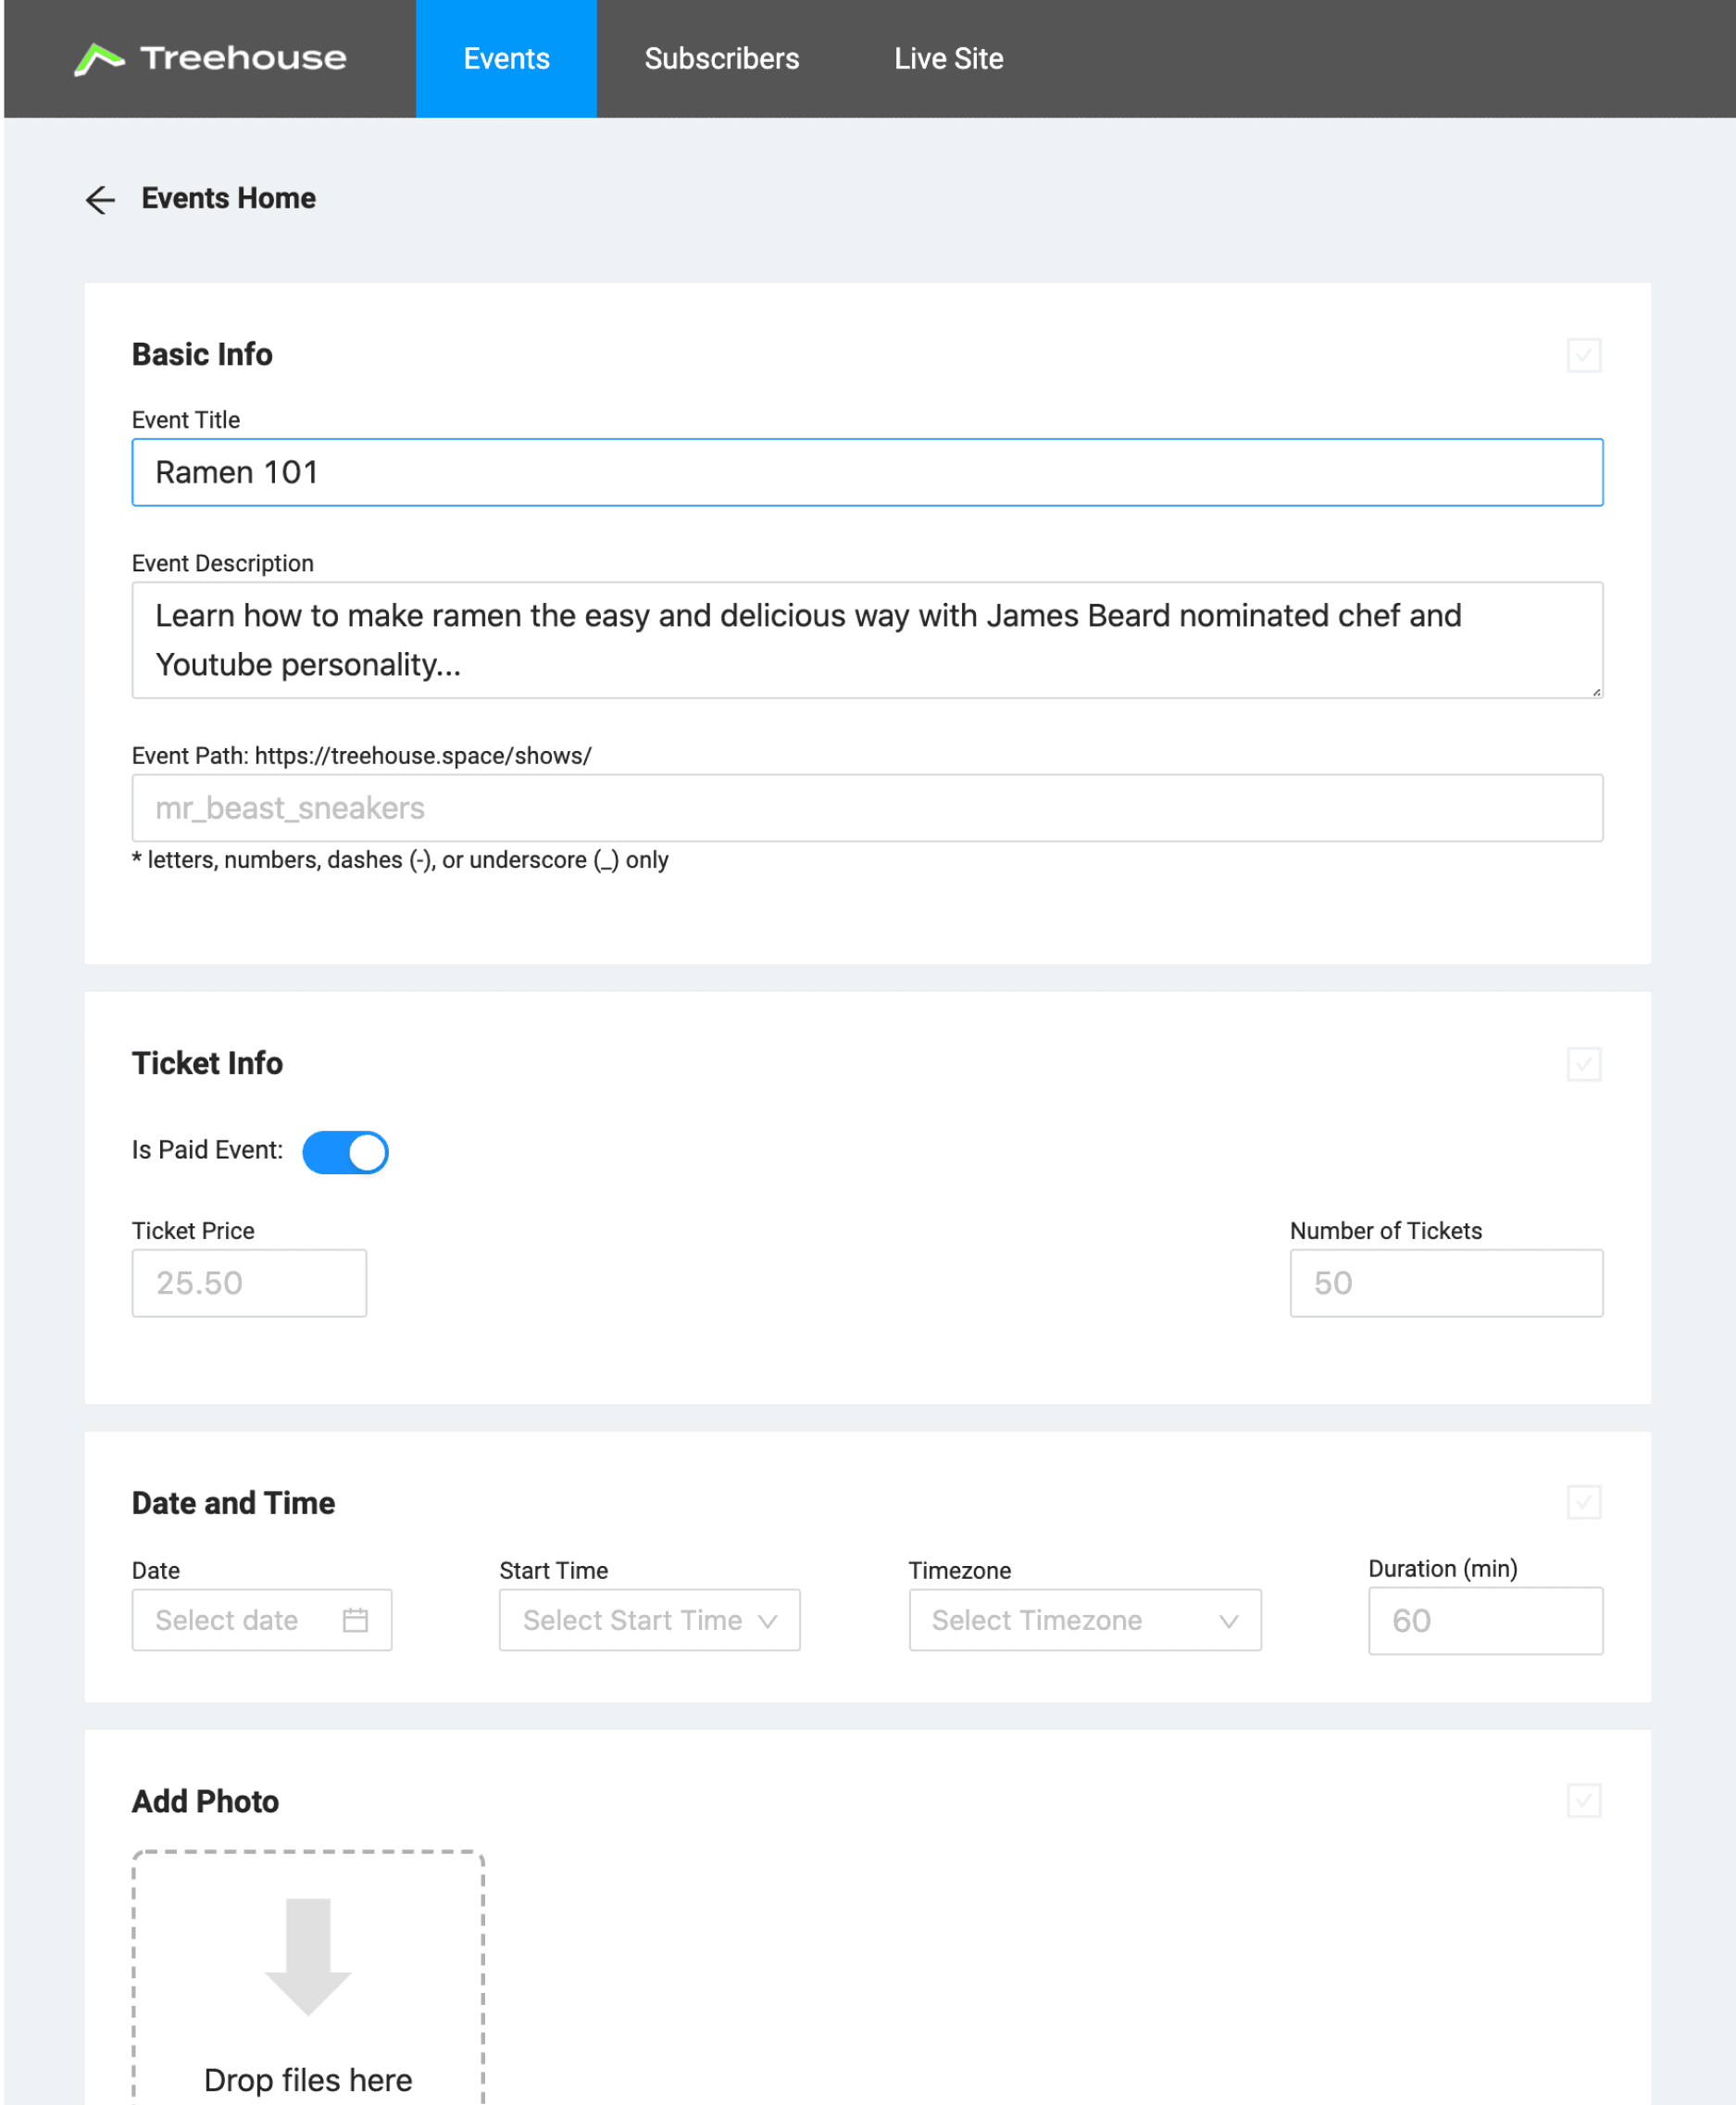
Task: Expand the Select Start Time dropdown
Action: point(649,1619)
